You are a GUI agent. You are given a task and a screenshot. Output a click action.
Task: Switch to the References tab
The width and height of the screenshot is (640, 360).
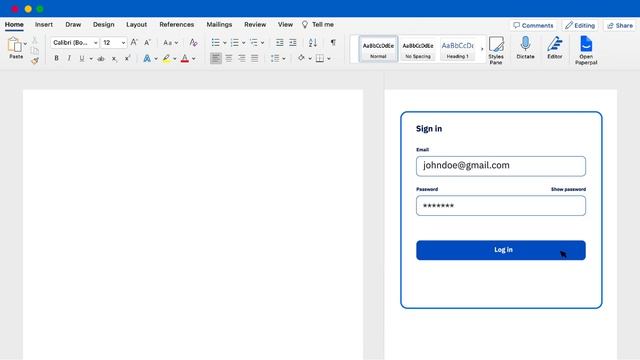click(x=177, y=24)
